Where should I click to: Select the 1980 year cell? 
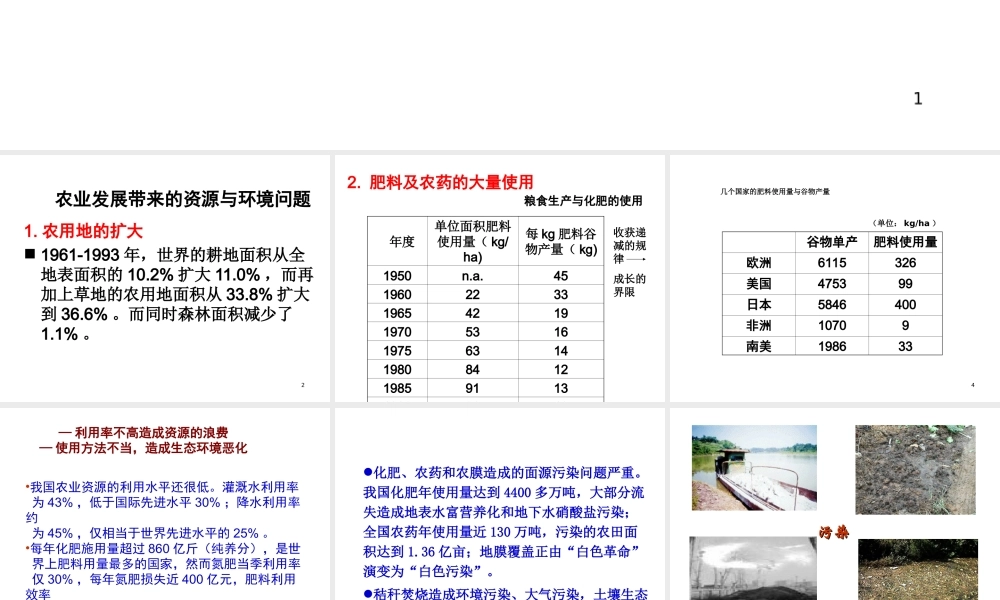[x=397, y=369]
